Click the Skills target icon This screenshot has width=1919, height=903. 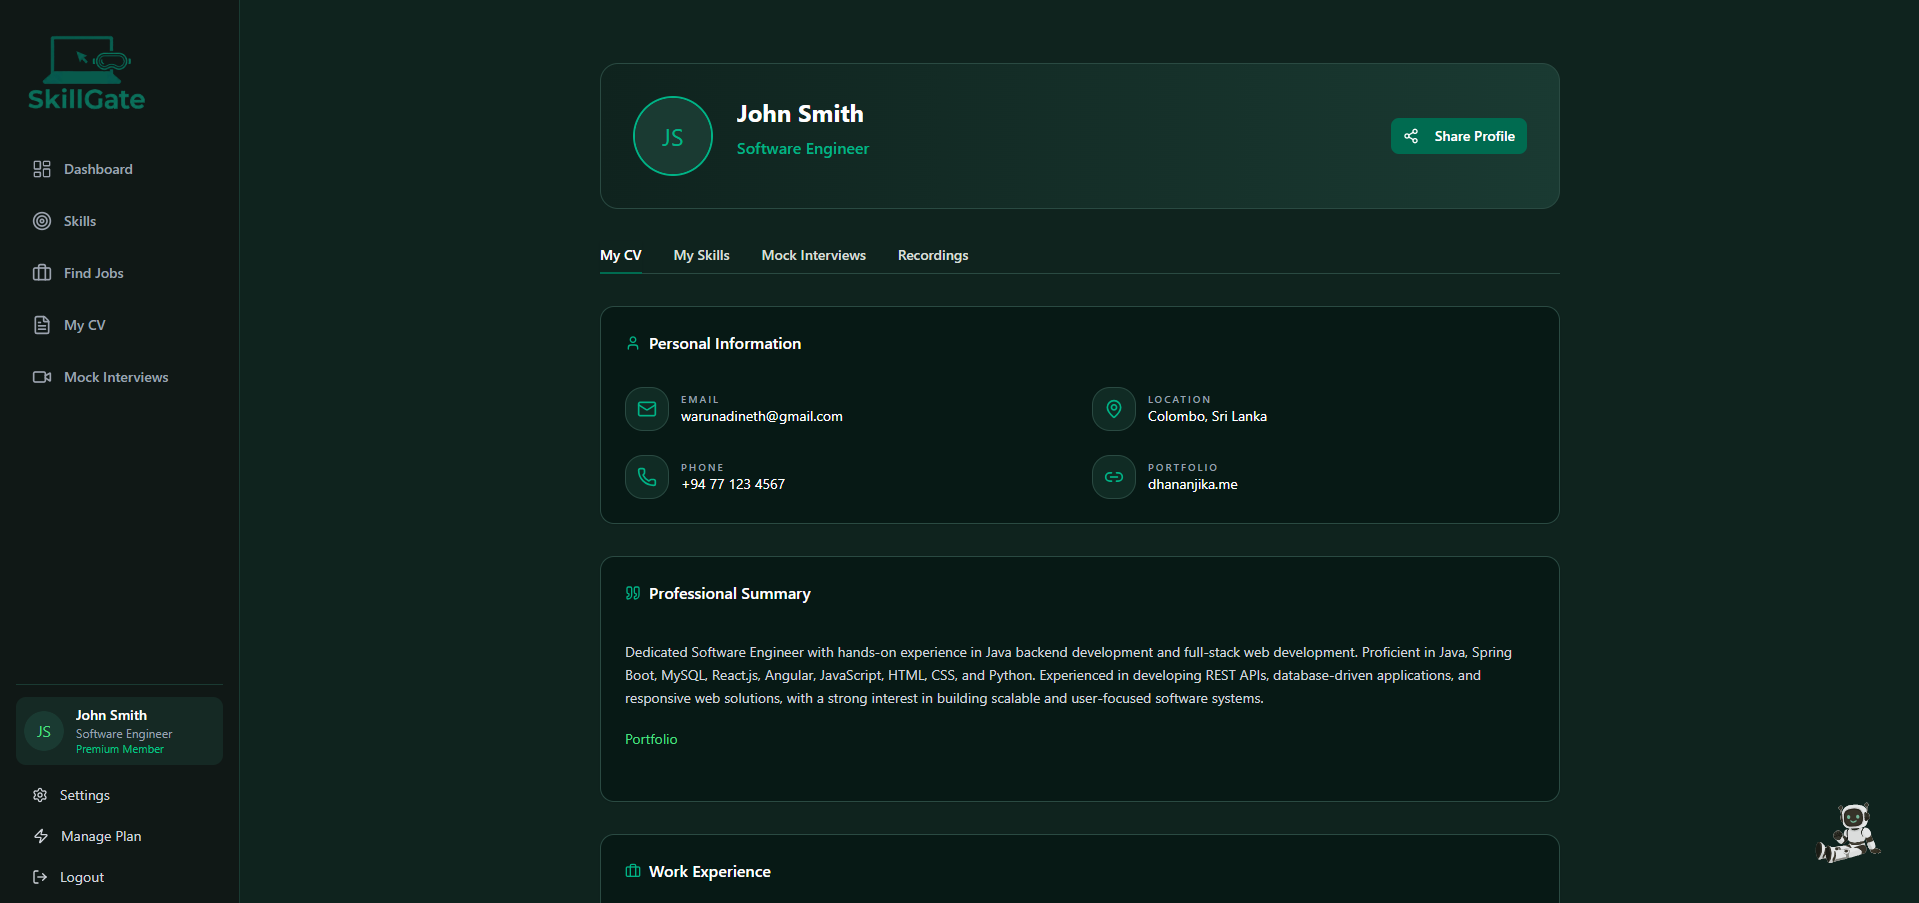[x=42, y=221]
